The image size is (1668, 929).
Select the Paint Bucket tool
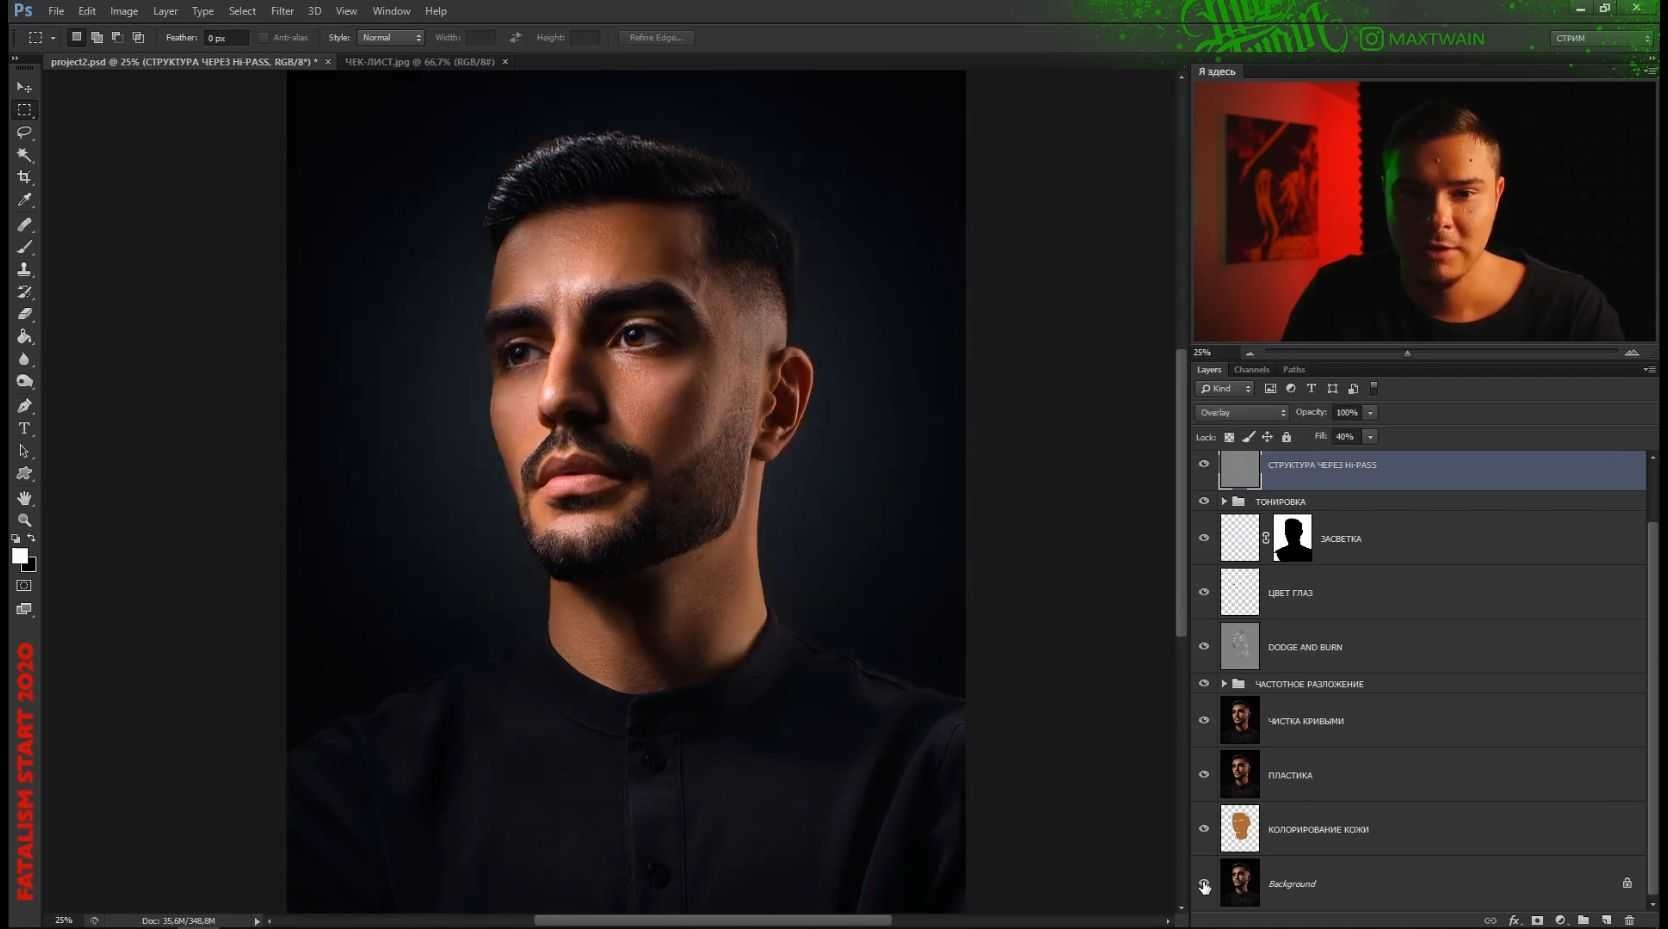tap(24, 337)
